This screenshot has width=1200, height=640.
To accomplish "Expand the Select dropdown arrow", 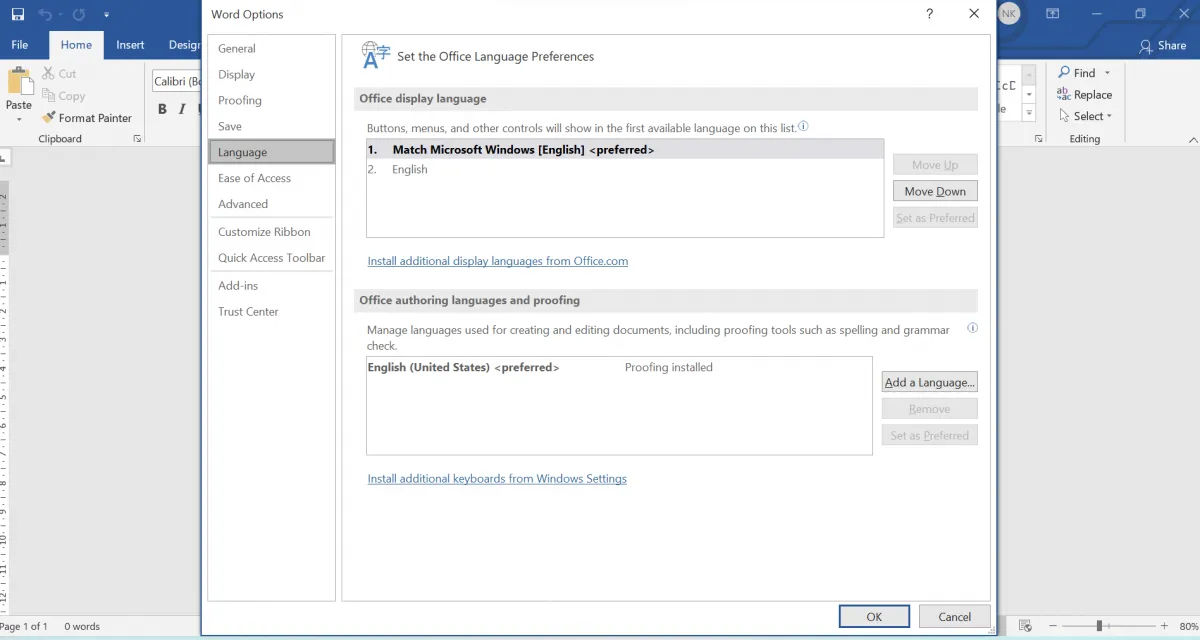I will tap(1109, 117).
